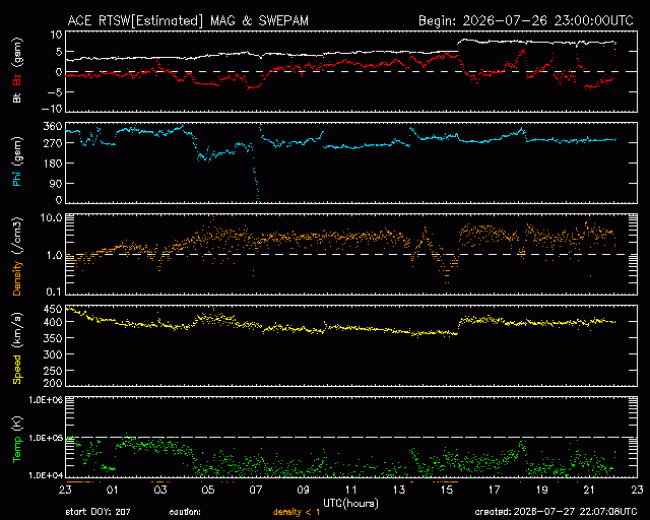Select the white 'Bt' axis label

[x=17, y=97]
